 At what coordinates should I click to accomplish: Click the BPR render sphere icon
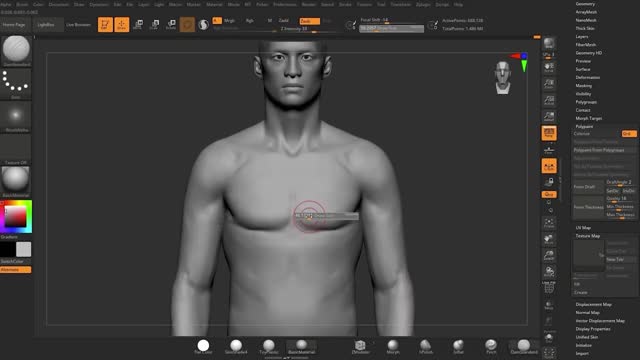tap(549, 43)
